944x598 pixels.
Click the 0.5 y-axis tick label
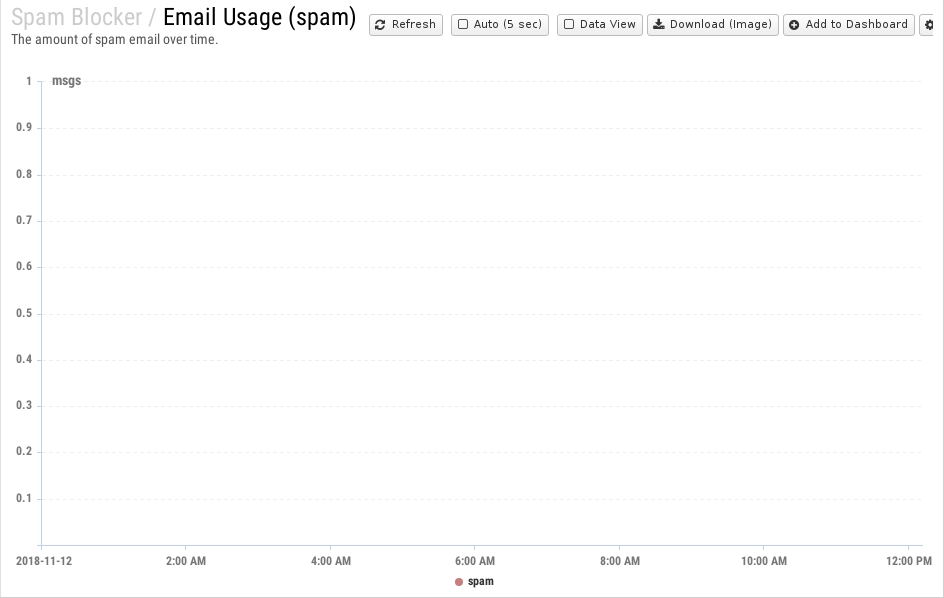click(x=24, y=313)
